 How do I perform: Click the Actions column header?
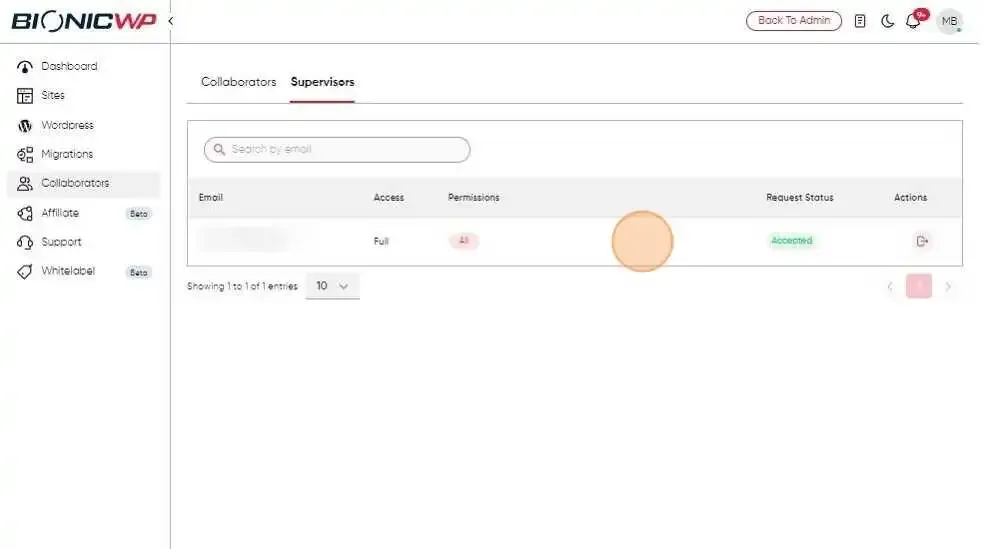(x=911, y=197)
